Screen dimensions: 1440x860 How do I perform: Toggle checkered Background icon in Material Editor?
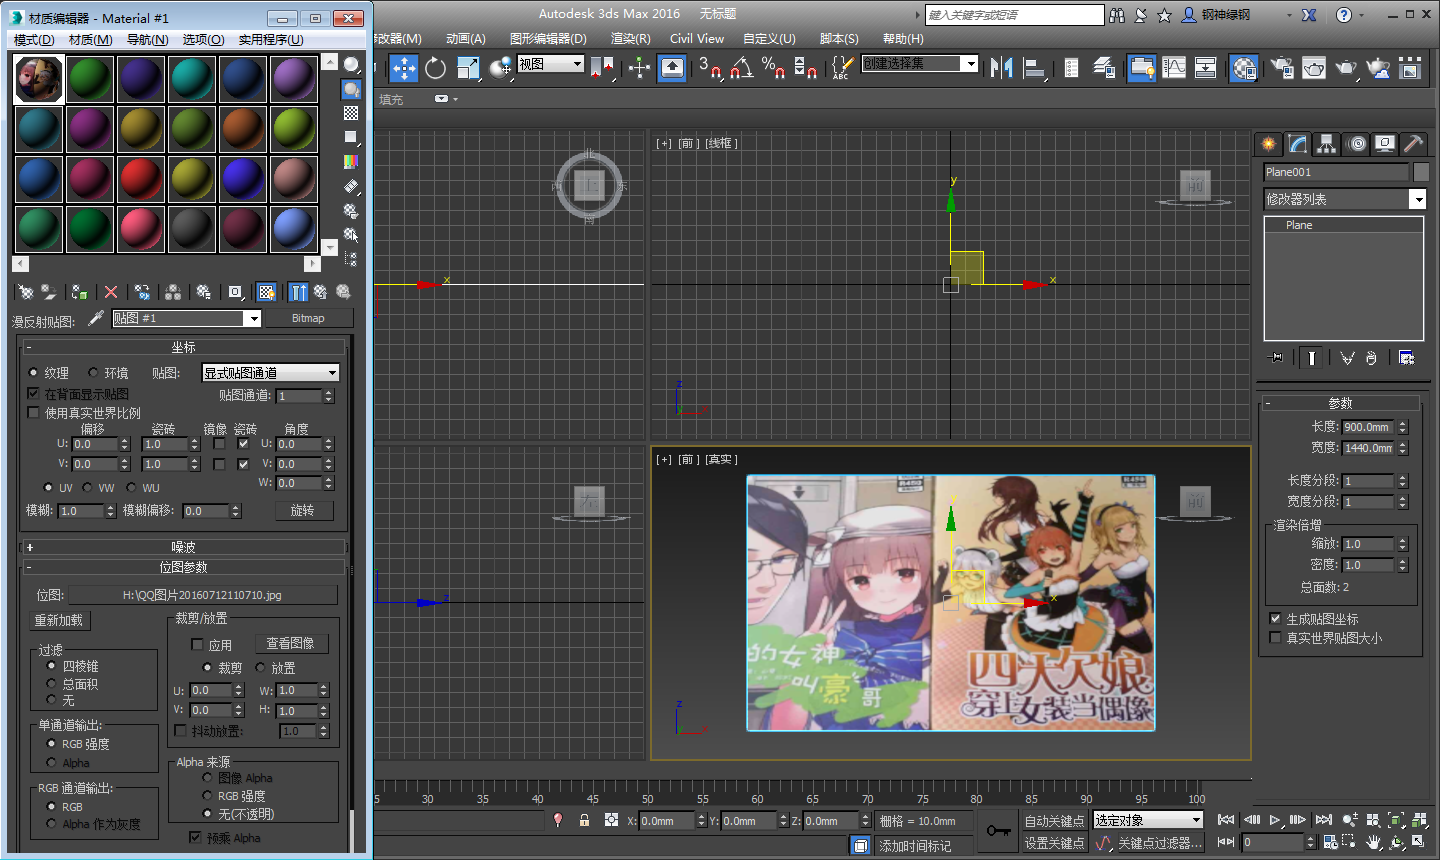351,113
